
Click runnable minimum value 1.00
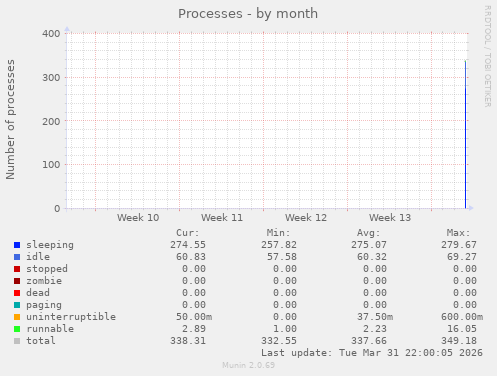285,329
